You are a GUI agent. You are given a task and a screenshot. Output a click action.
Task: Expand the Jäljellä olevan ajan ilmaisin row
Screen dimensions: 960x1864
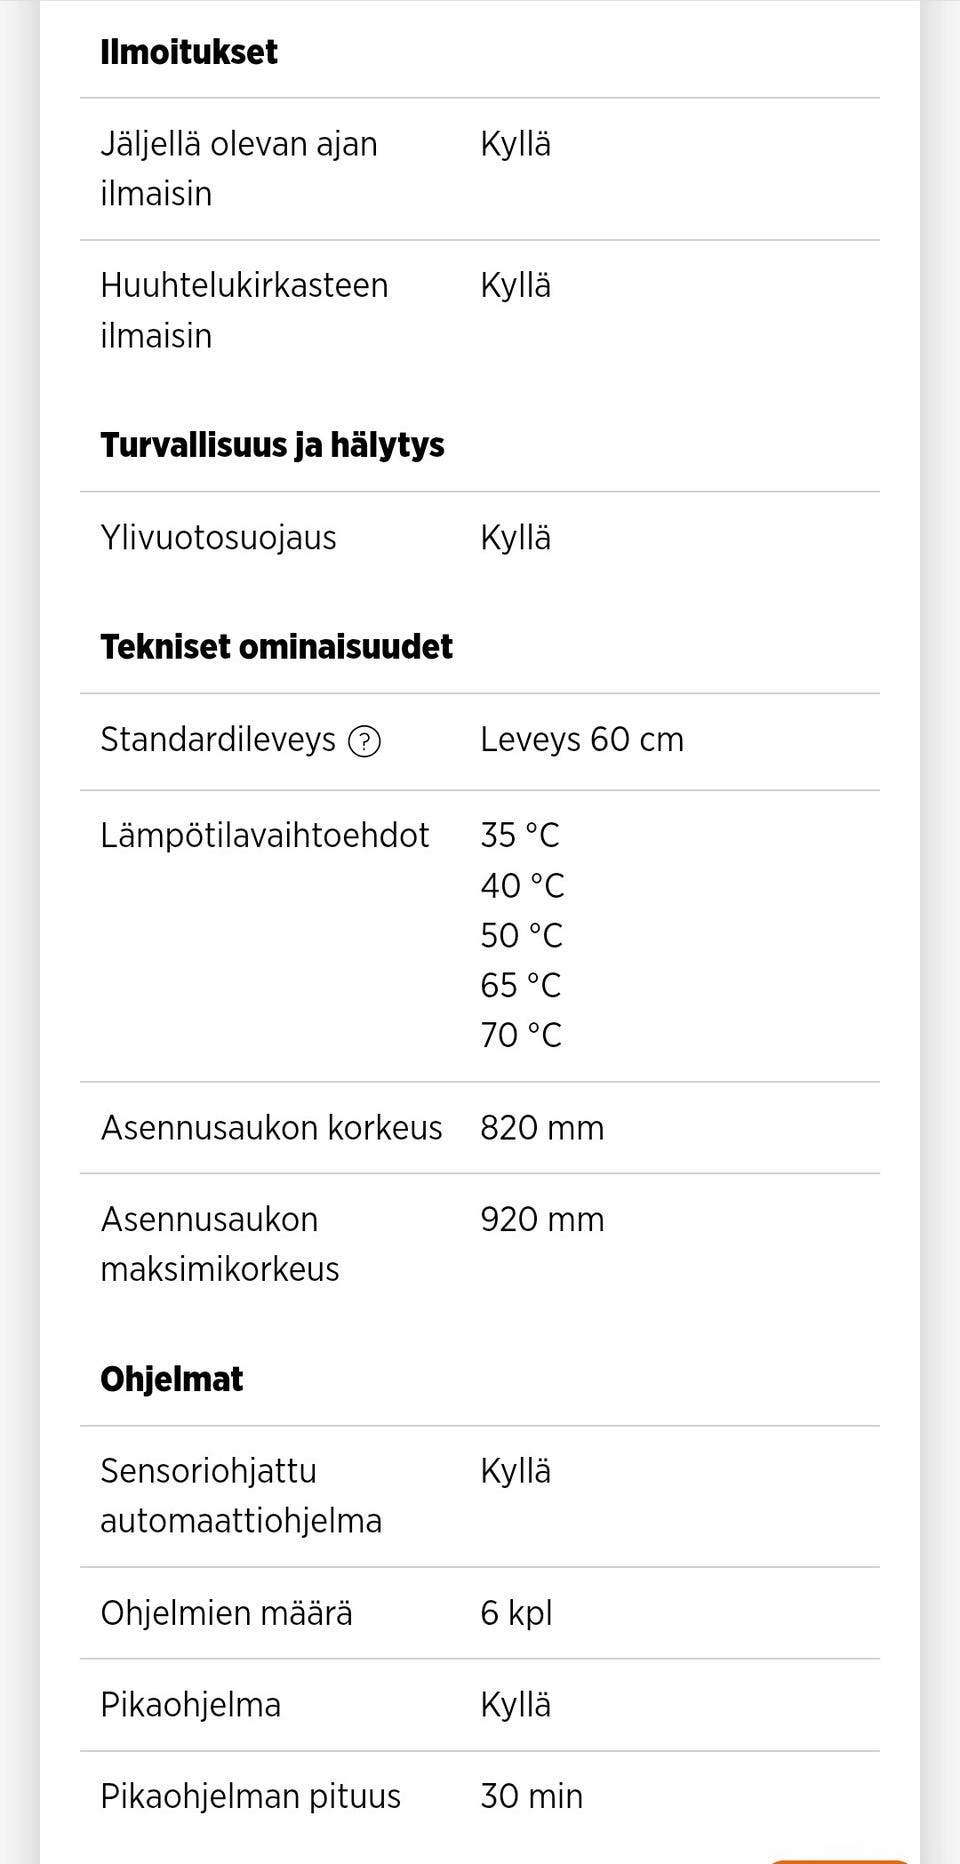238,168
